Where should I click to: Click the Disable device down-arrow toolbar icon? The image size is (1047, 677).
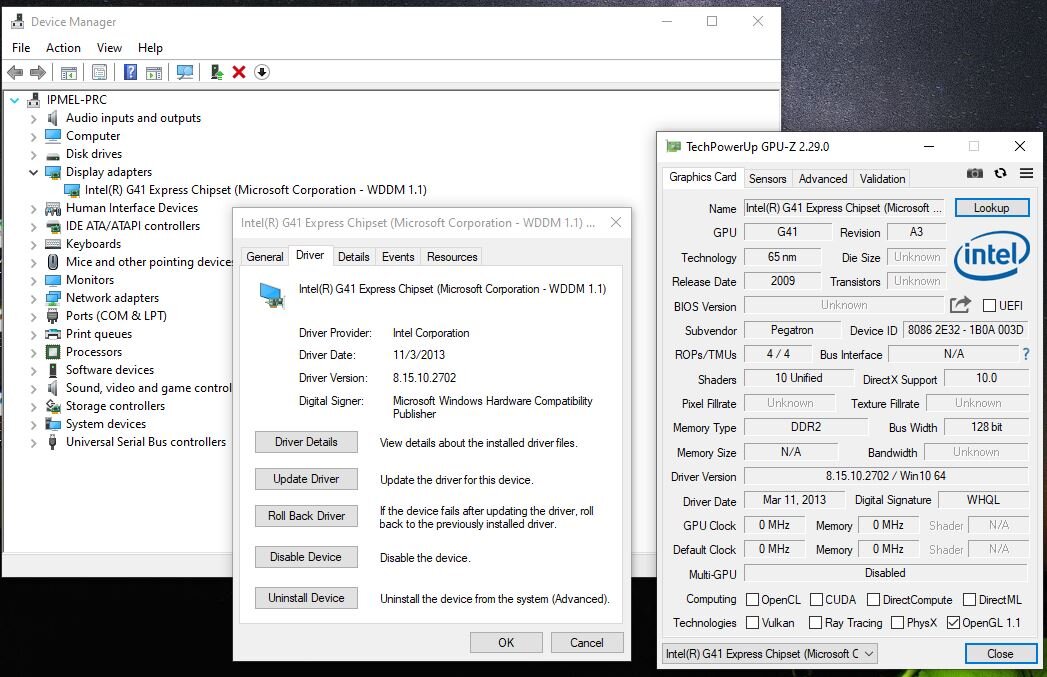[x=262, y=72]
